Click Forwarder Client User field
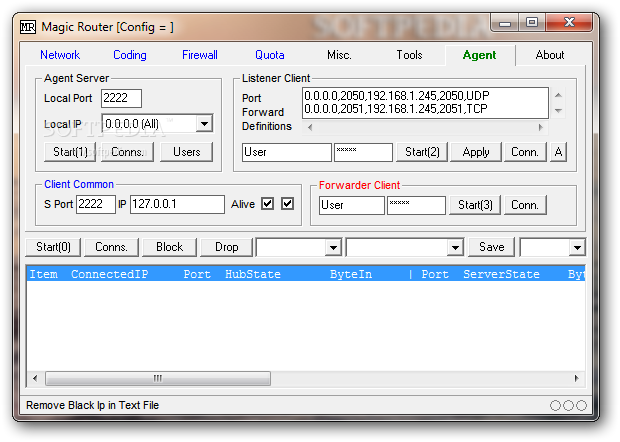620x442 pixels. coord(352,205)
